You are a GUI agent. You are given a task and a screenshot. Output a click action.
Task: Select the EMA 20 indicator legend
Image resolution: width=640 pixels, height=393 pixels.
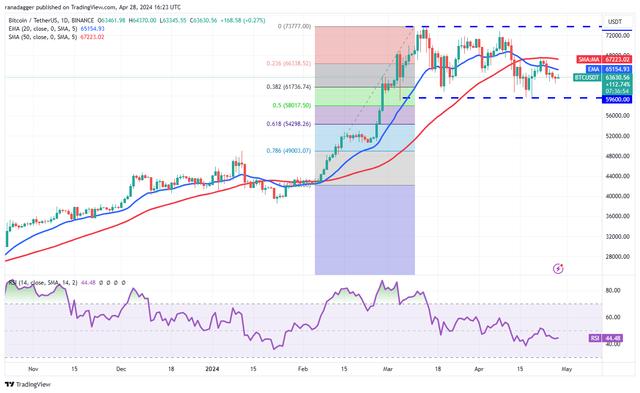(56, 29)
